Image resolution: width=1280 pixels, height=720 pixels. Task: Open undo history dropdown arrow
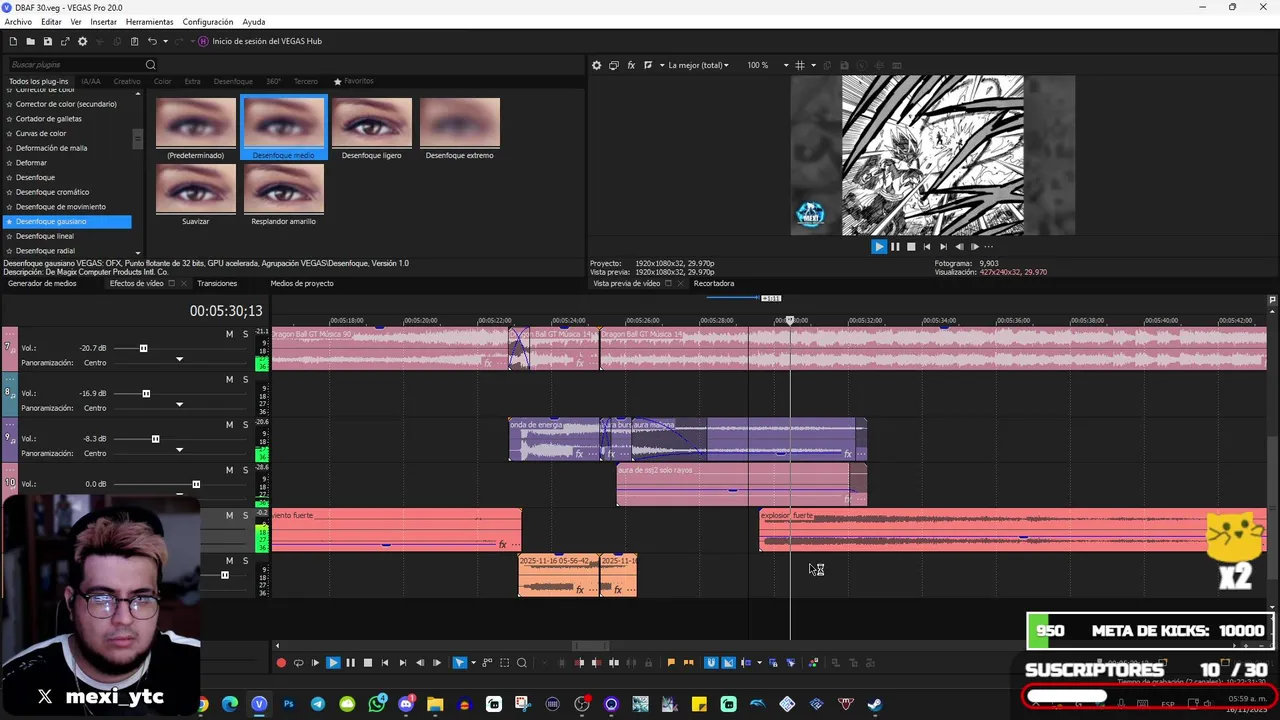coord(165,41)
